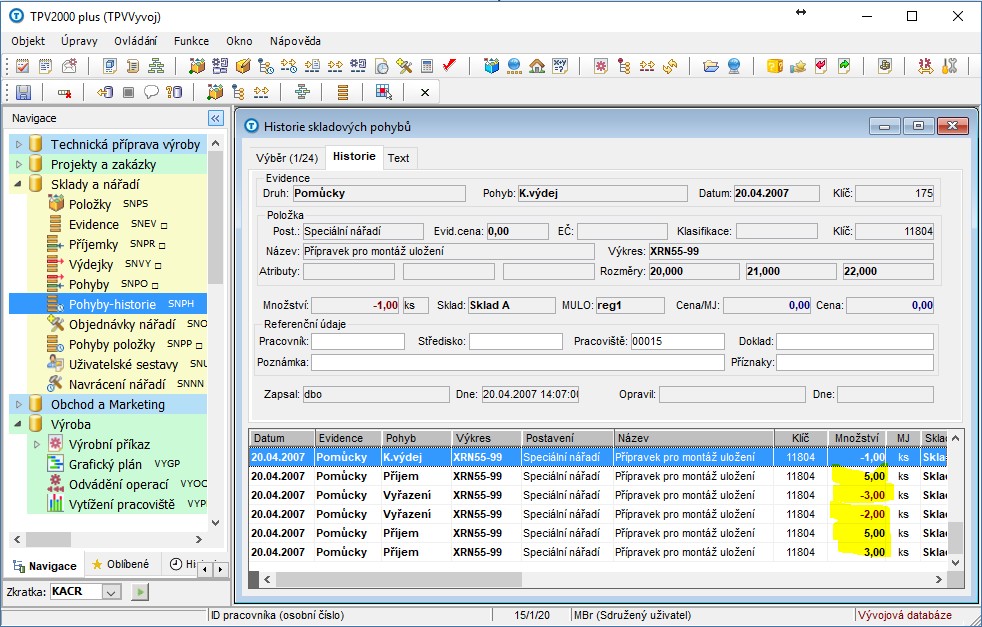The image size is (982, 627).
Task: Click the red checkmark toolbar icon
Action: click(449, 66)
